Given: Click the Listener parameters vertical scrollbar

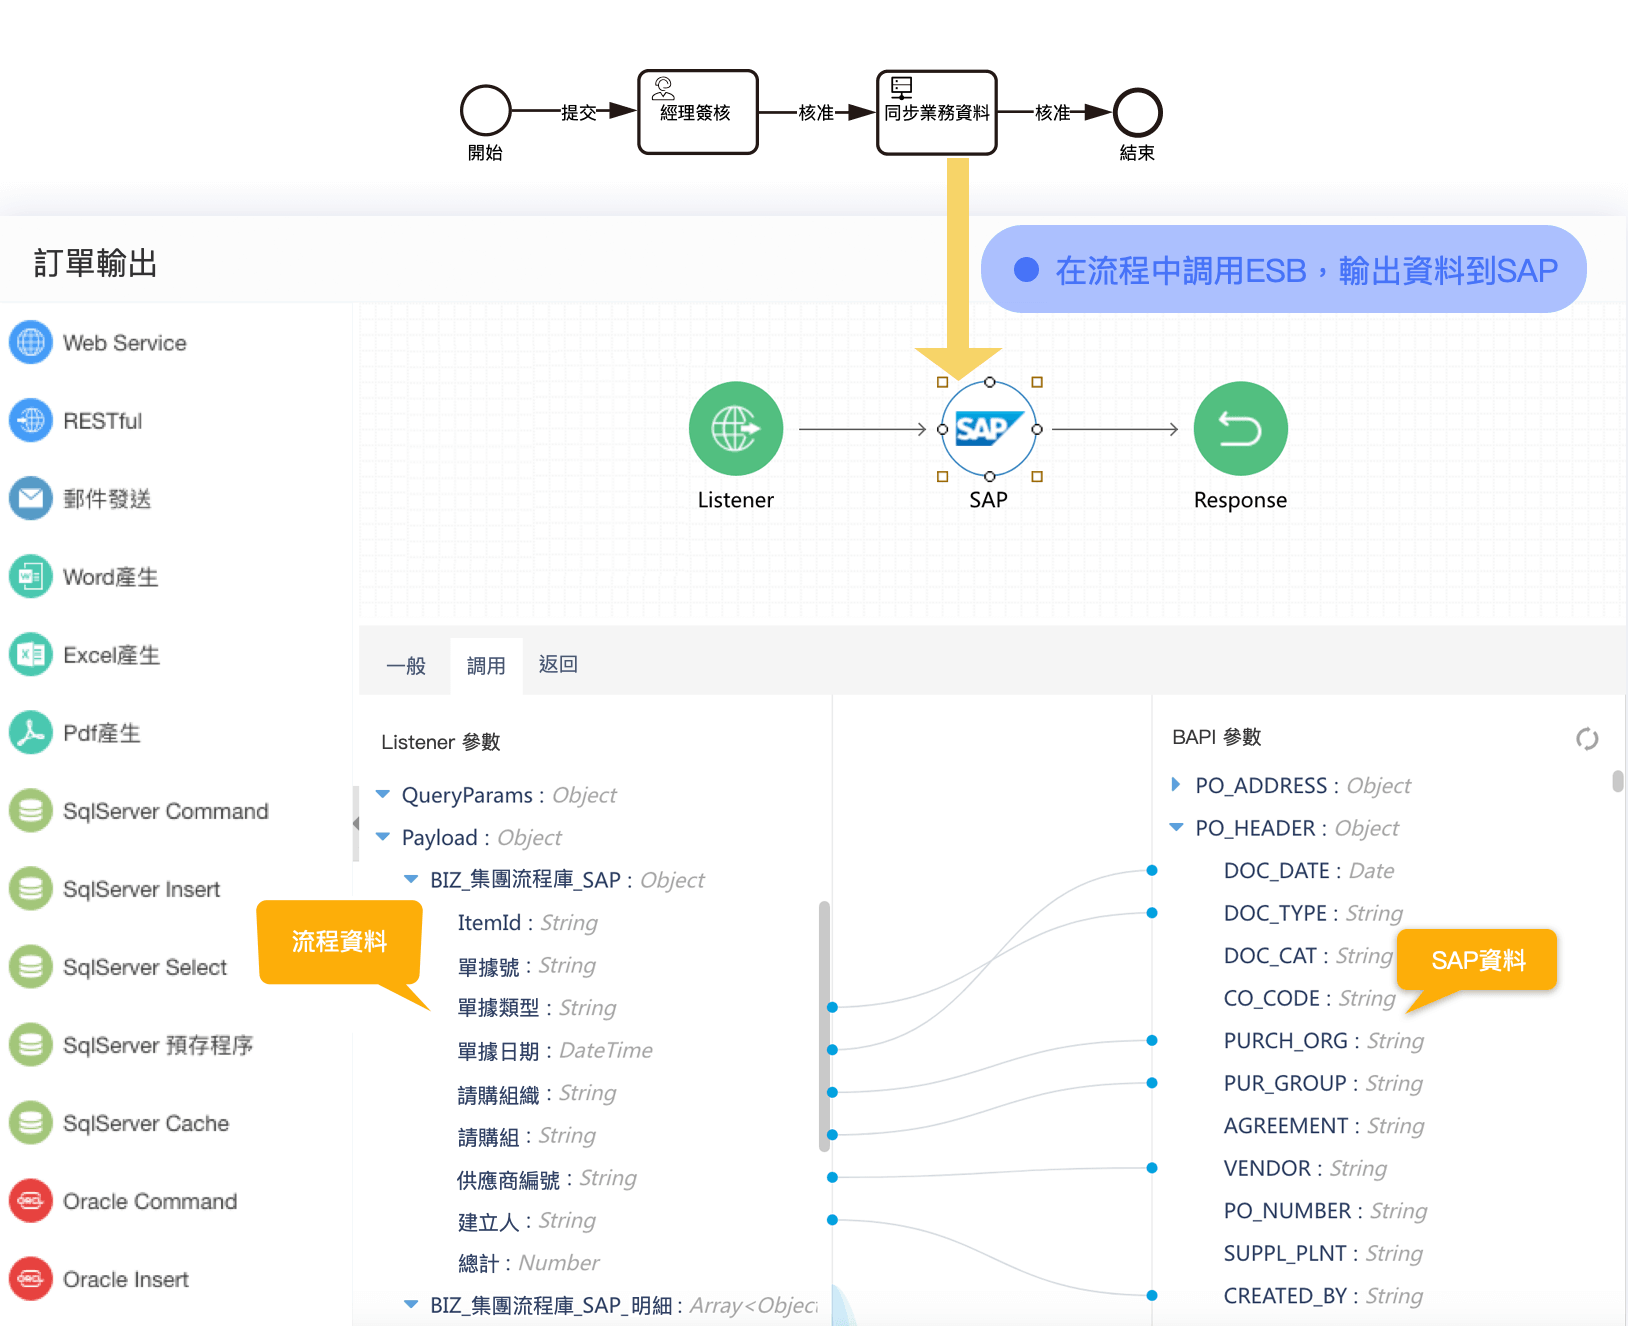Looking at the screenshot, I should (825, 1025).
